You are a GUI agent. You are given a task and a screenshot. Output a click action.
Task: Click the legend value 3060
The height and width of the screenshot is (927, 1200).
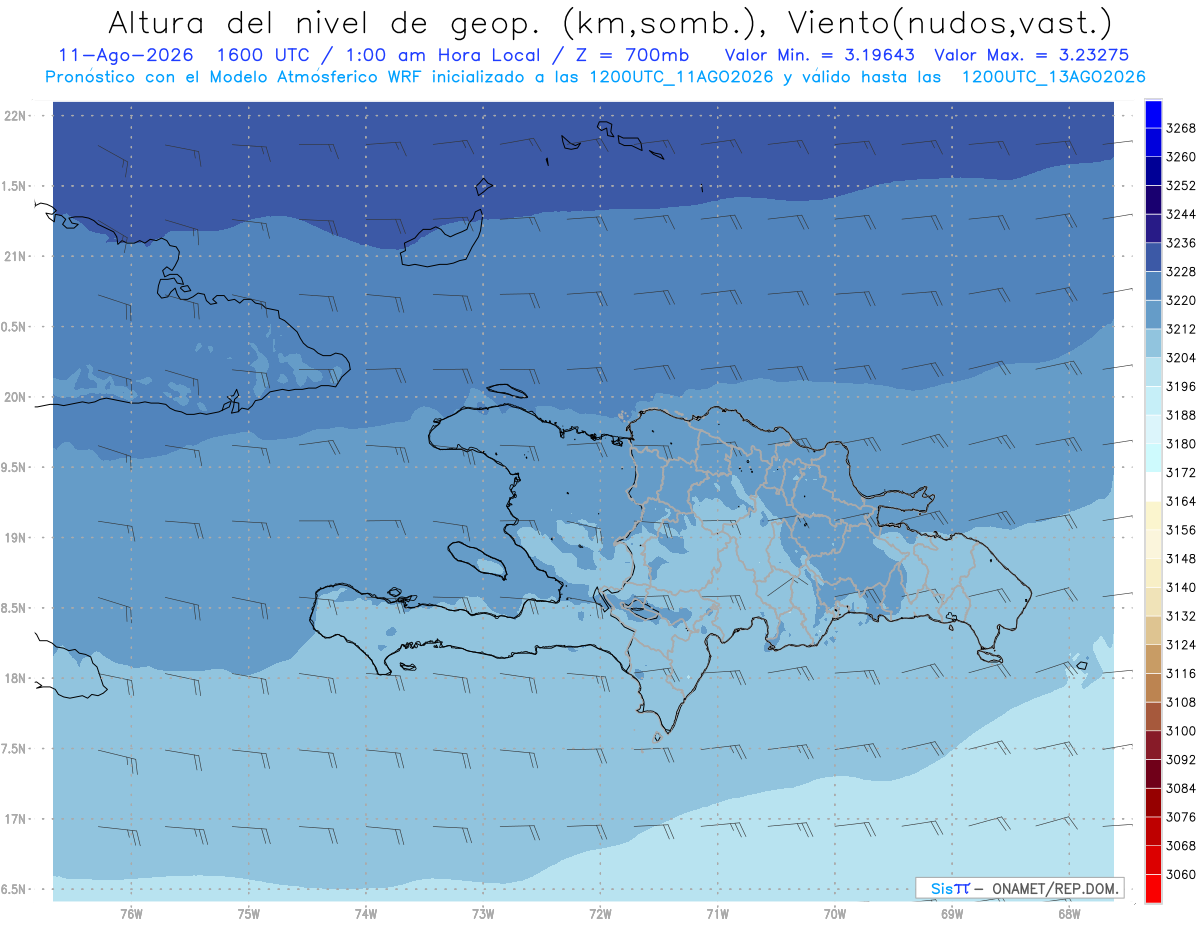tap(1180, 875)
